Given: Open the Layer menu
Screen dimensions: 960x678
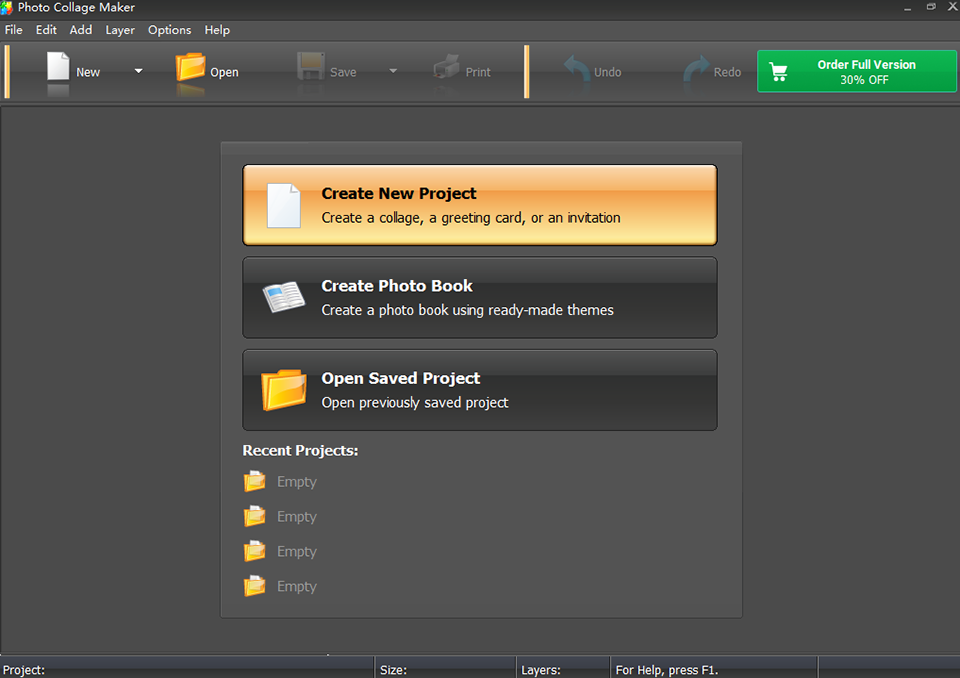Looking at the screenshot, I should 120,30.
